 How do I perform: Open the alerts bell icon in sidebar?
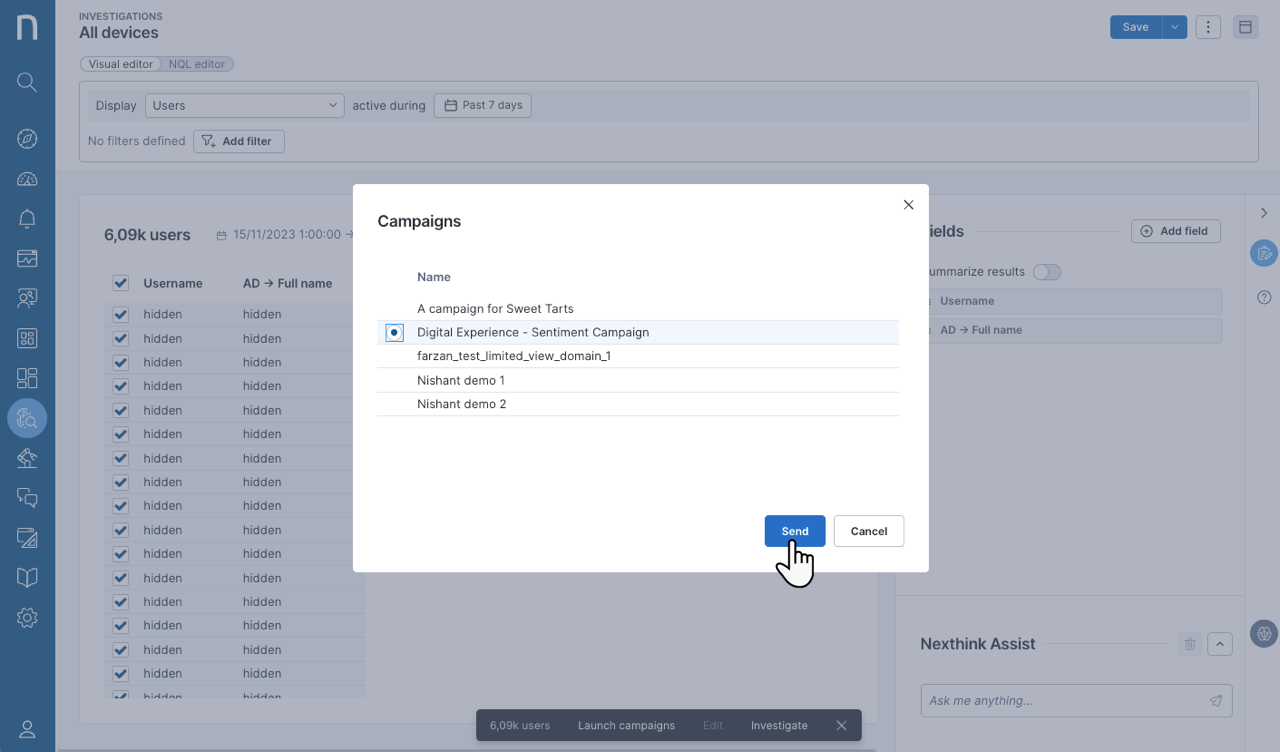(x=27, y=219)
